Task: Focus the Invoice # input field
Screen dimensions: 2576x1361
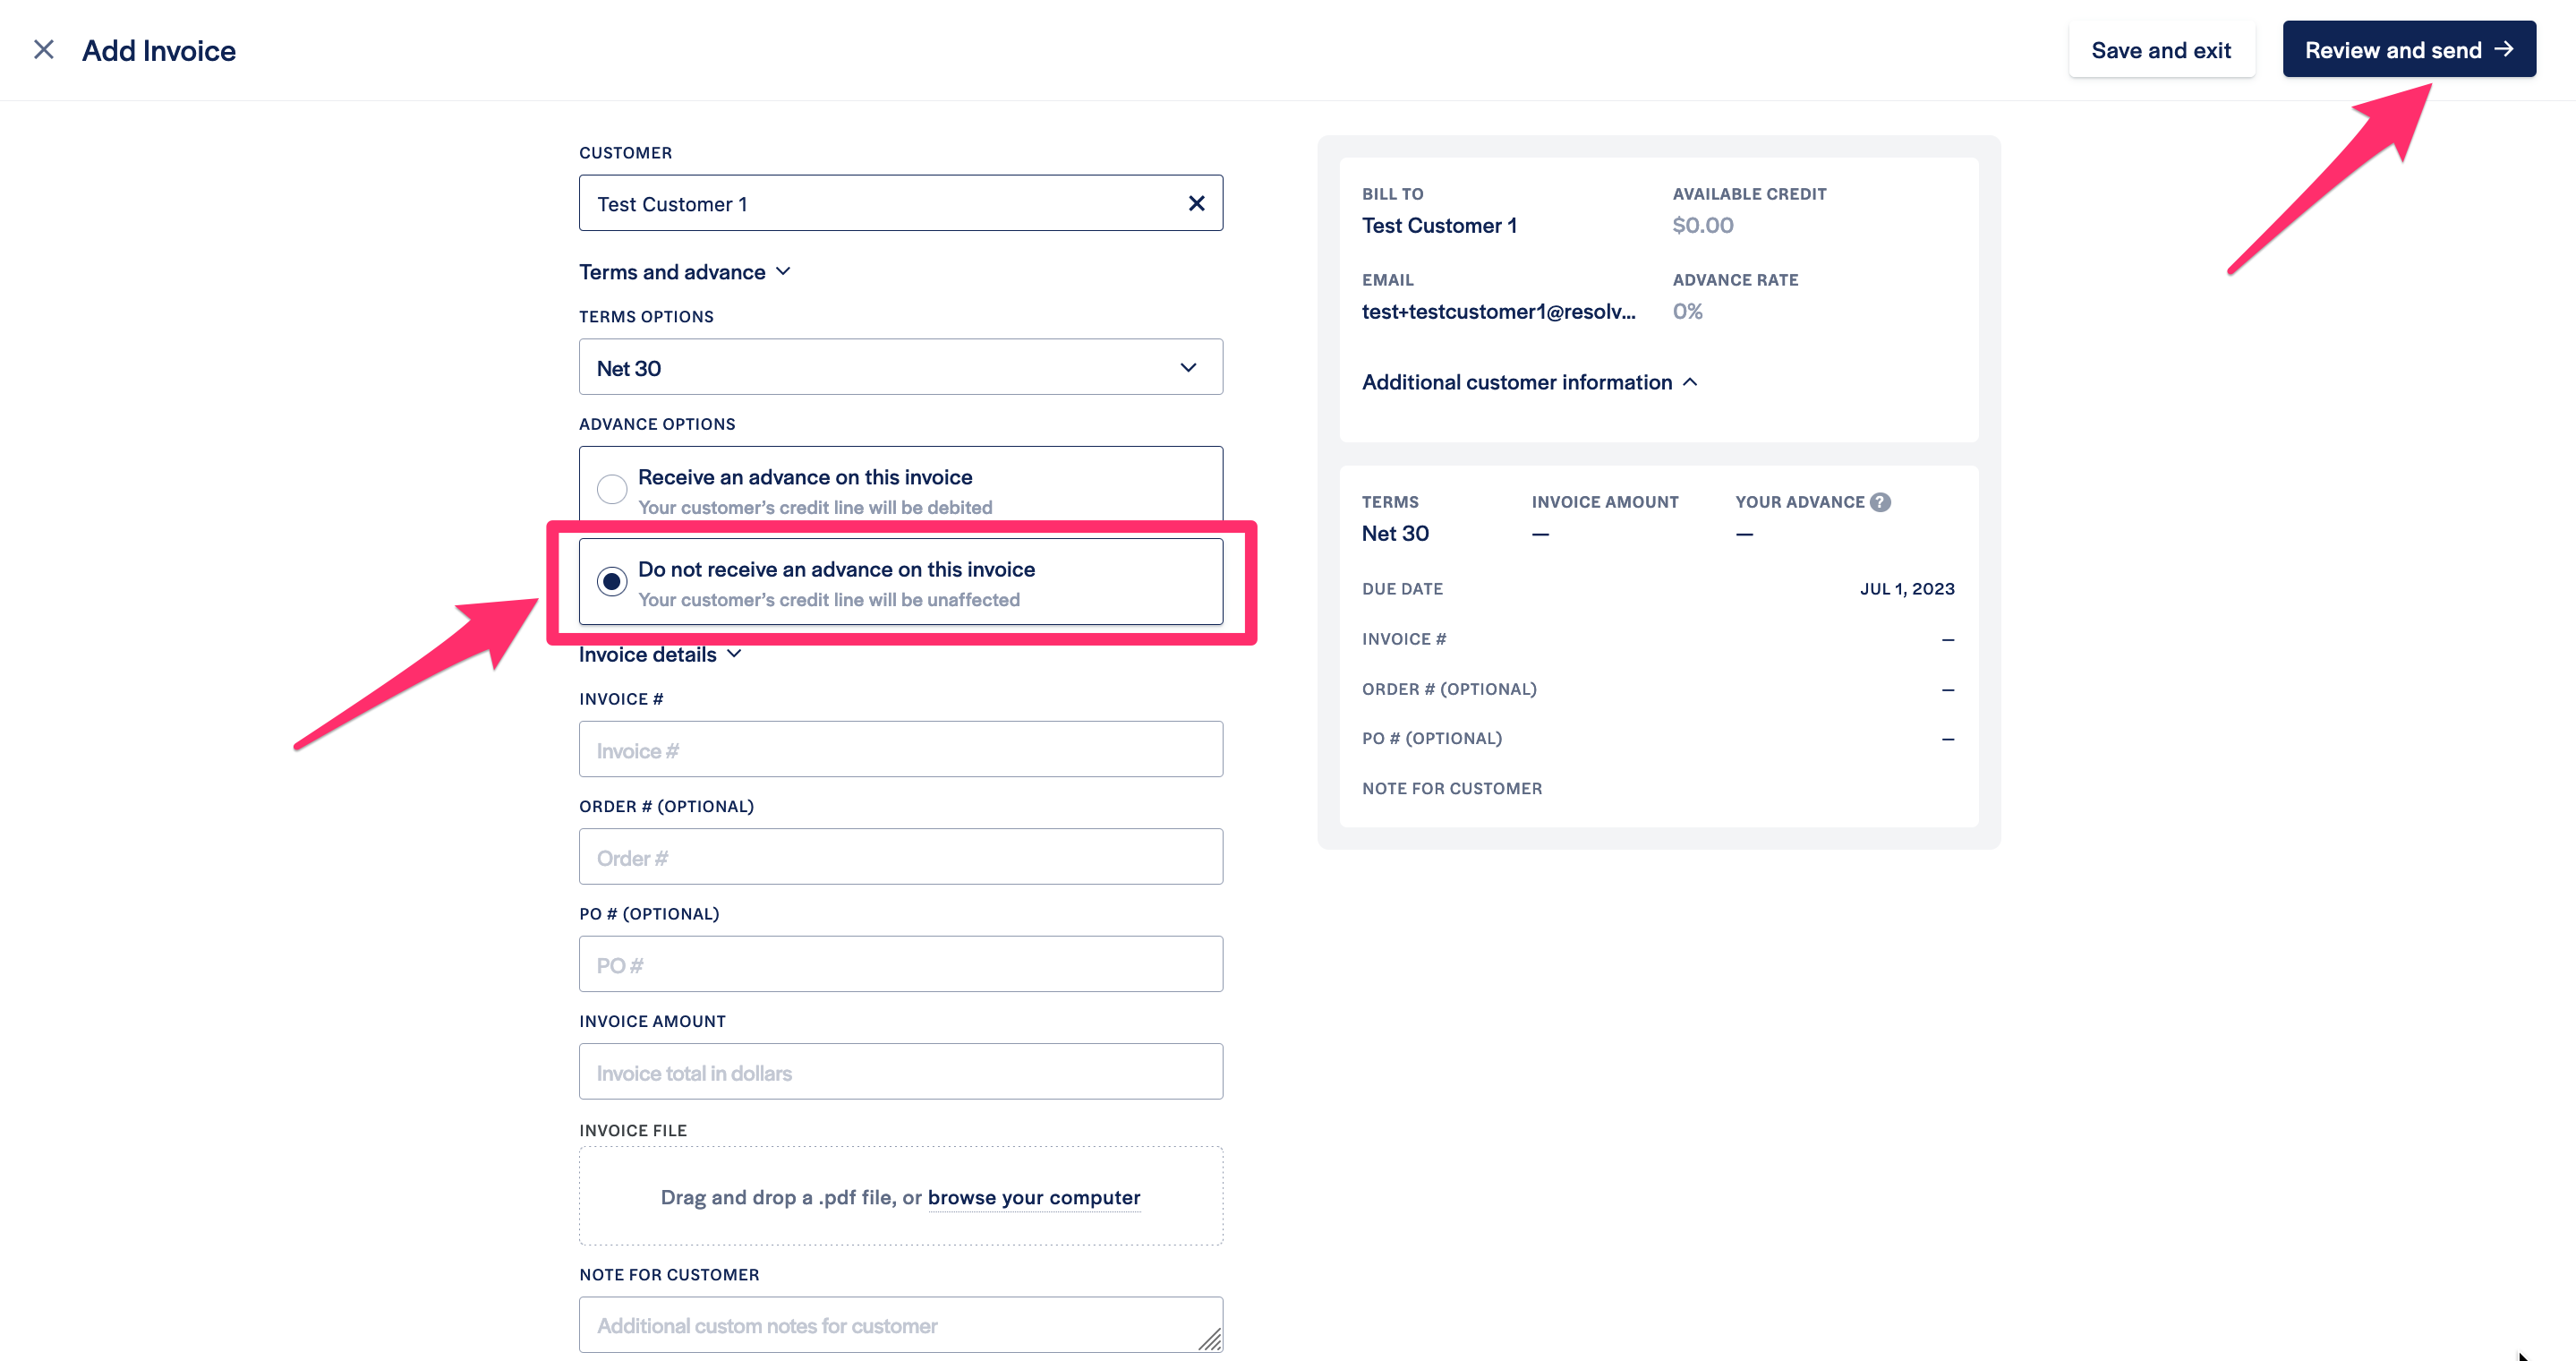Action: coord(900,750)
